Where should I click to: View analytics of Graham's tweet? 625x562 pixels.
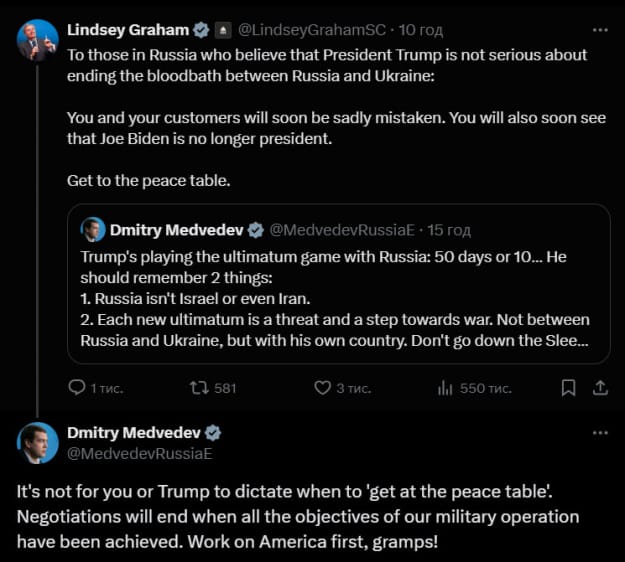pyautogui.click(x=446, y=387)
